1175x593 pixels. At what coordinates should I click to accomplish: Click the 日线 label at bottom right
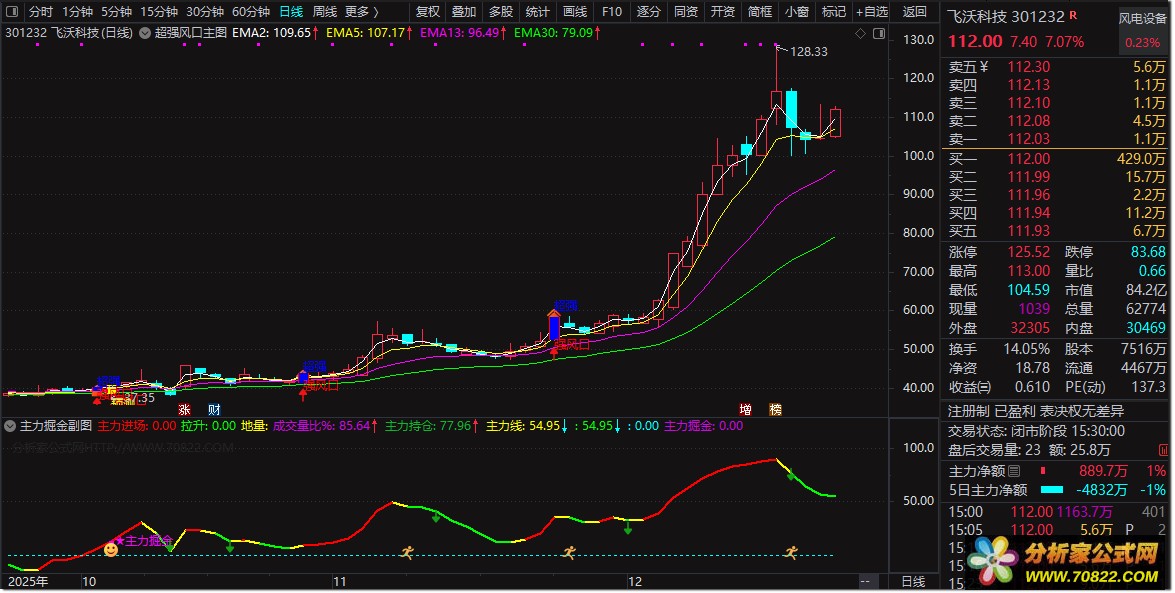point(913,582)
